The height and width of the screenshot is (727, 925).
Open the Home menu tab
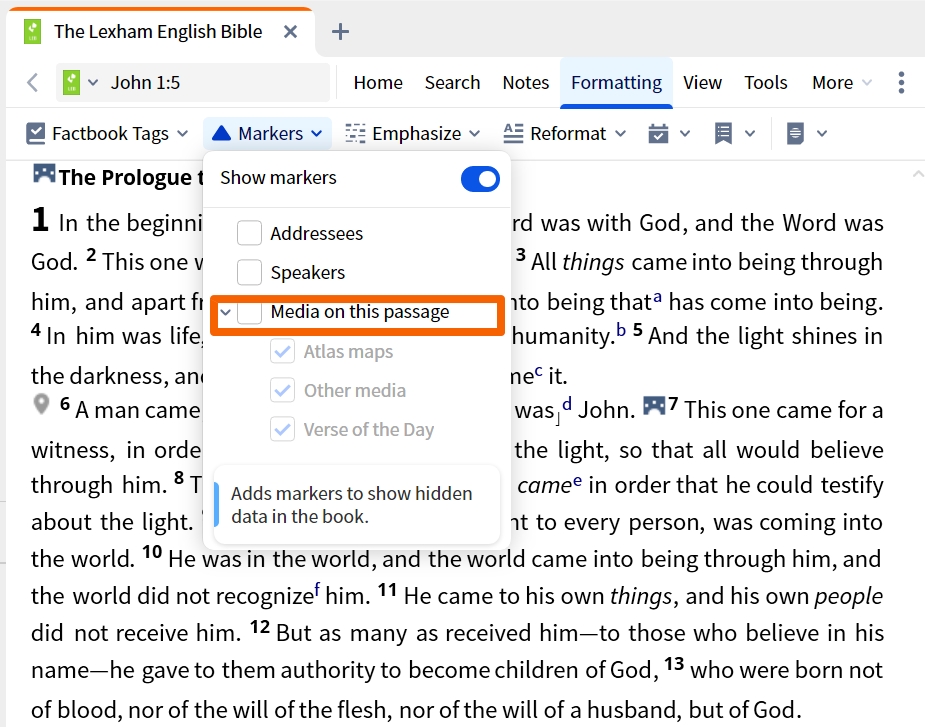pos(378,83)
